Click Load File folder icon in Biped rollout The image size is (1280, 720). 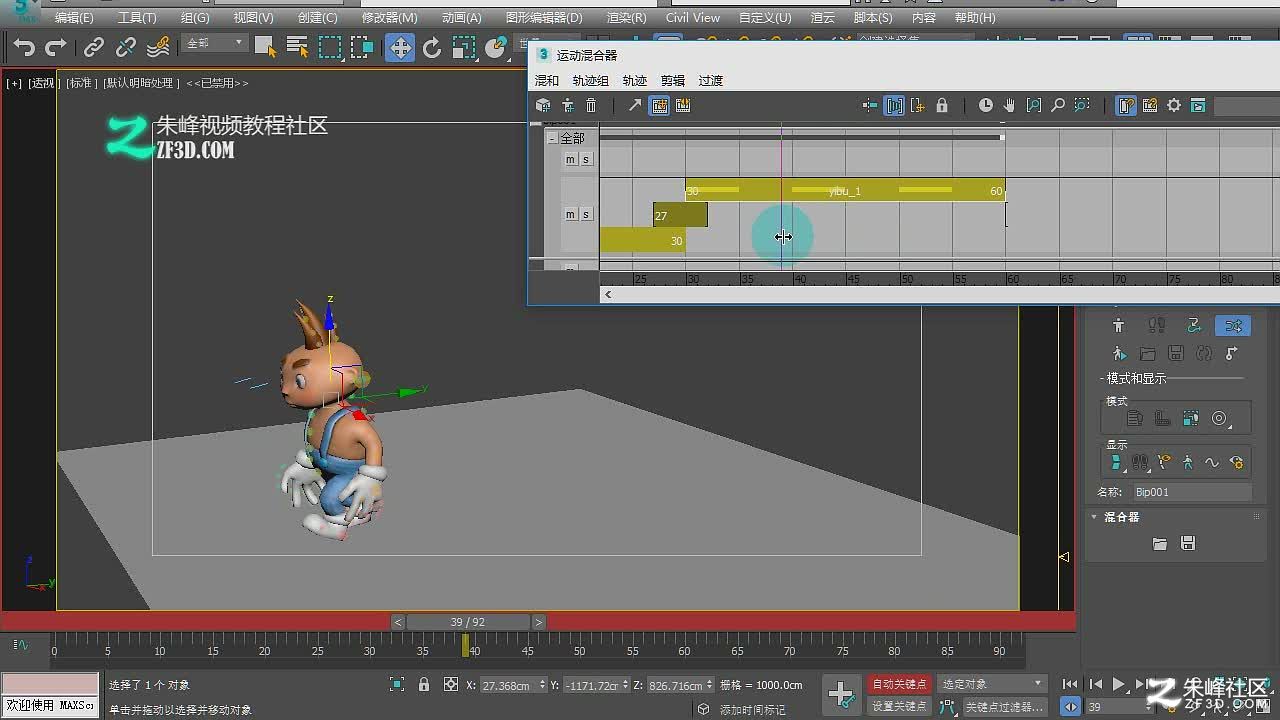1147,353
